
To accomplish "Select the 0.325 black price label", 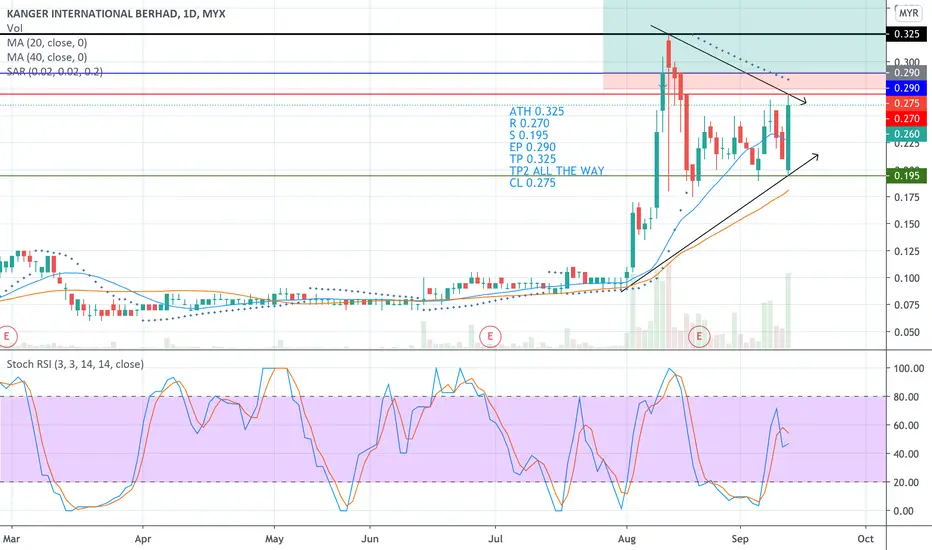I will click(906, 34).
